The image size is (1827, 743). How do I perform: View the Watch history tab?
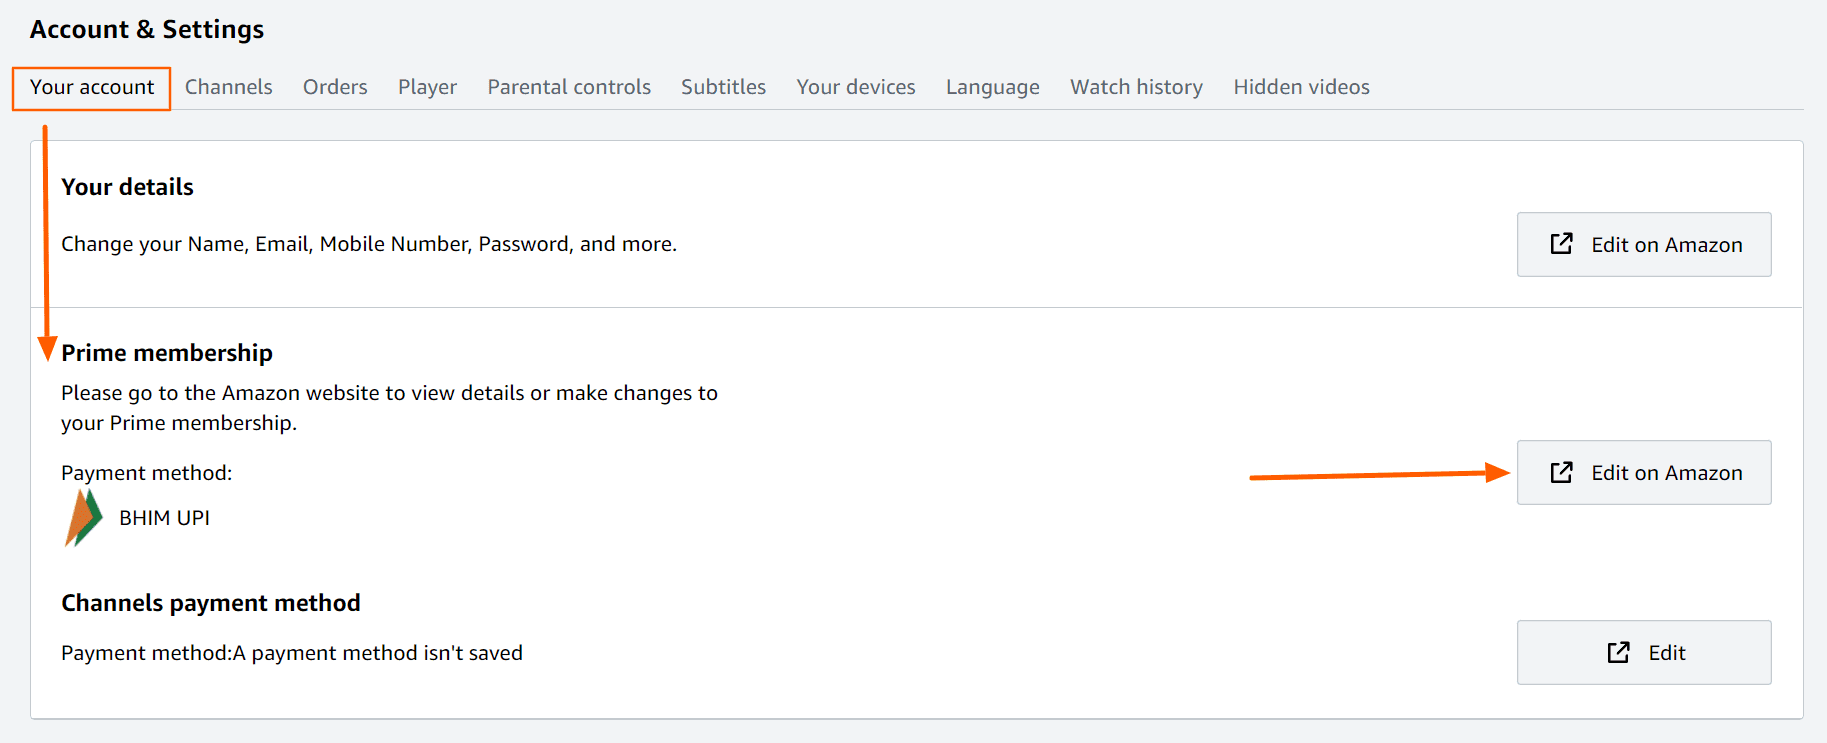pyautogui.click(x=1136, y=87)
